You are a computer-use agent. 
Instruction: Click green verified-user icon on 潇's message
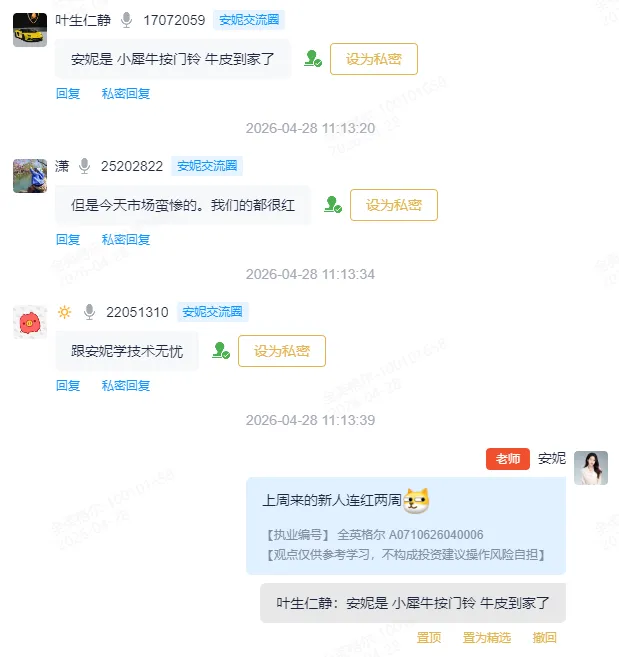[333, 205]
